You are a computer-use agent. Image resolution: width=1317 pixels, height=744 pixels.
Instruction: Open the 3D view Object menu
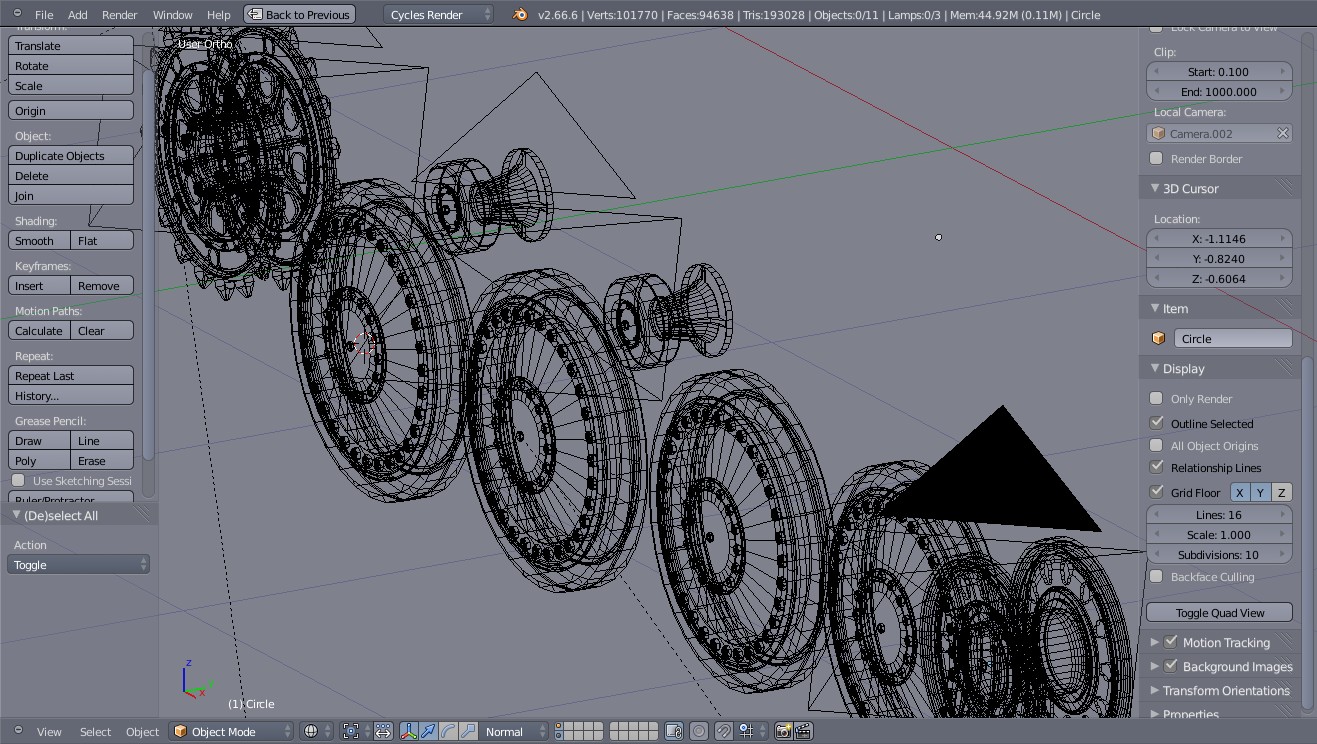[142, 732]
